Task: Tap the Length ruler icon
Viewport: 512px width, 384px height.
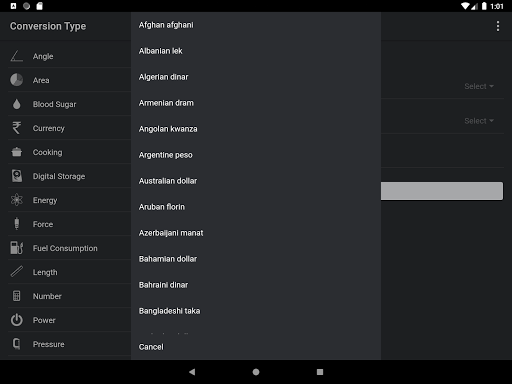Action: (17, 272)
